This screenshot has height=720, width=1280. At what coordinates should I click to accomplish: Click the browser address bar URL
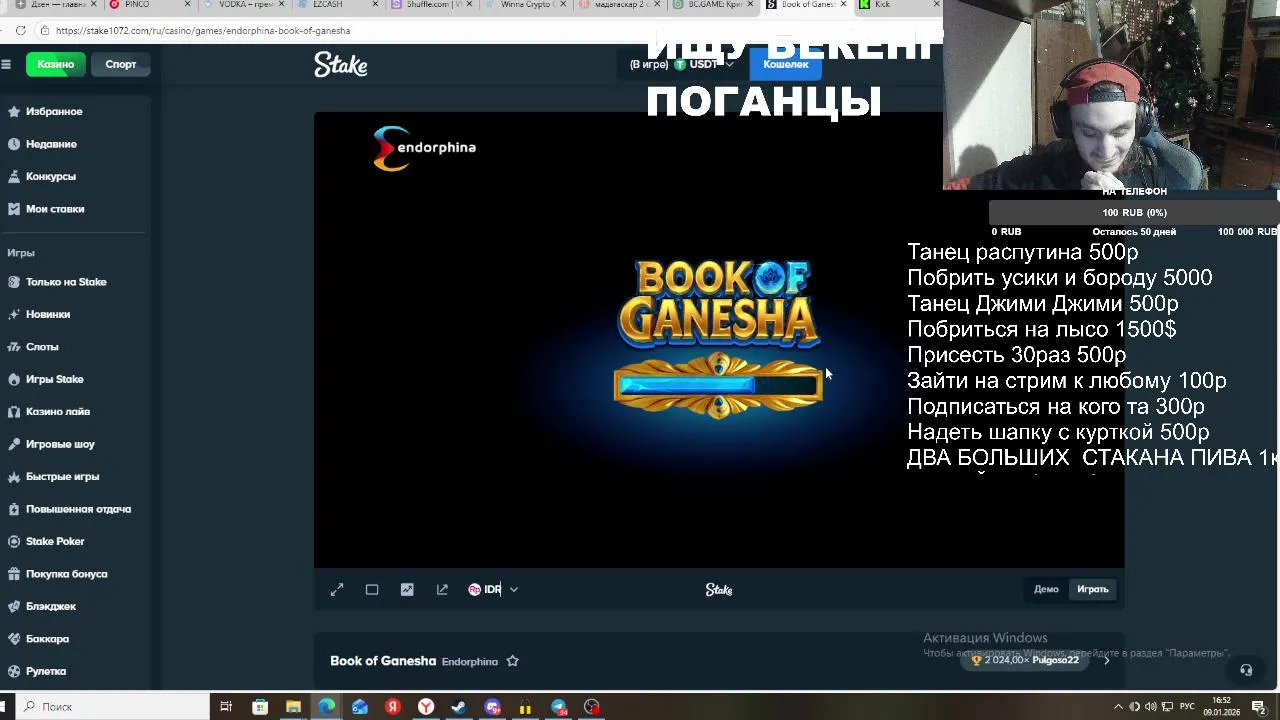203,30
